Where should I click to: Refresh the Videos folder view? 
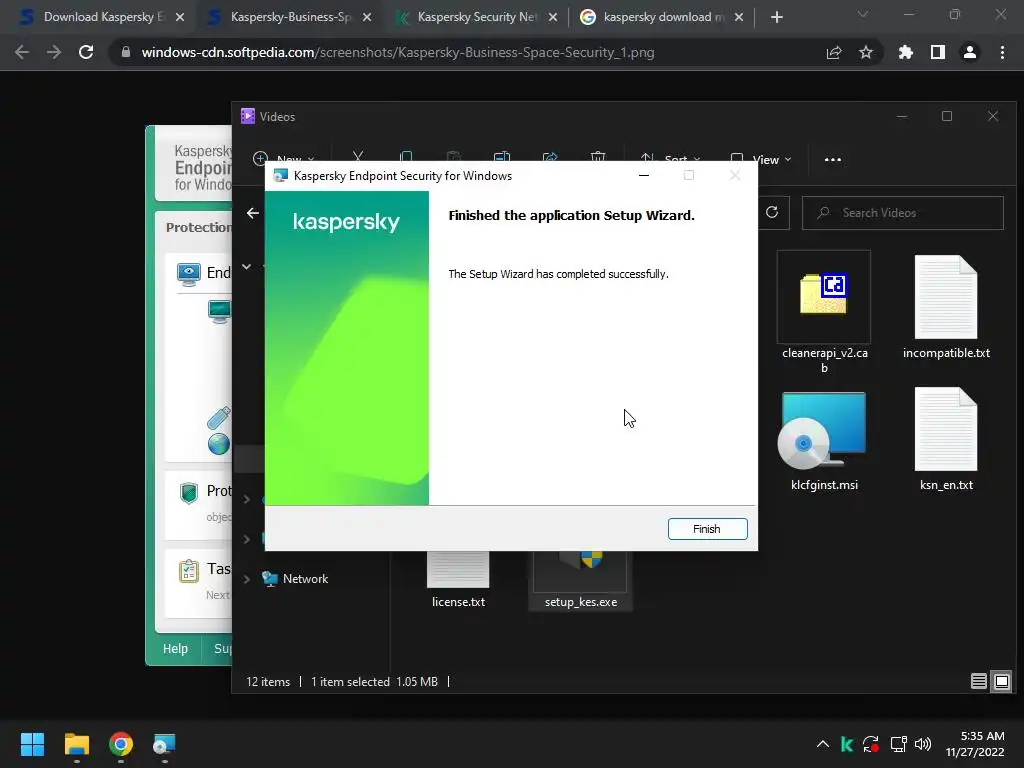(772, 212)
